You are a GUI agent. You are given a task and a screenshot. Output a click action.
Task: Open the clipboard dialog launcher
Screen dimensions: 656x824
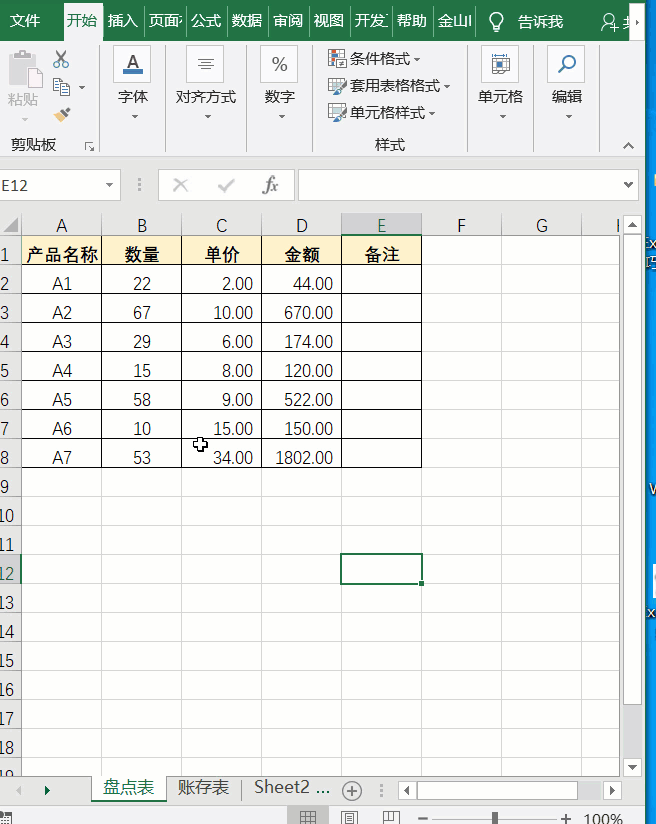pyautogui.click(x=89, y=147)
